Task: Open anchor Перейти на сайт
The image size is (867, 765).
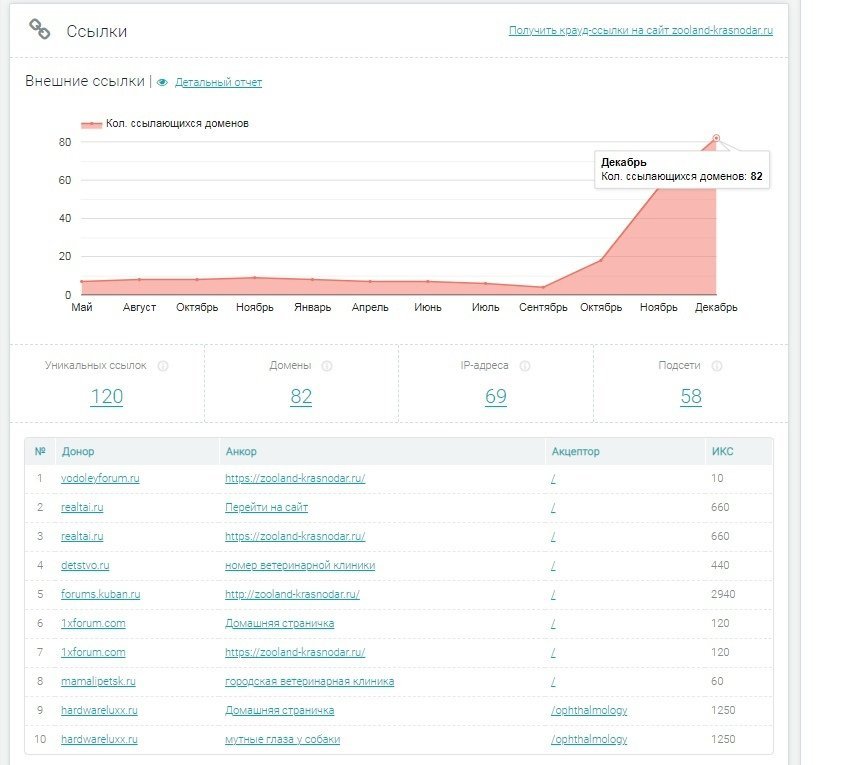Action: (267, 507)
